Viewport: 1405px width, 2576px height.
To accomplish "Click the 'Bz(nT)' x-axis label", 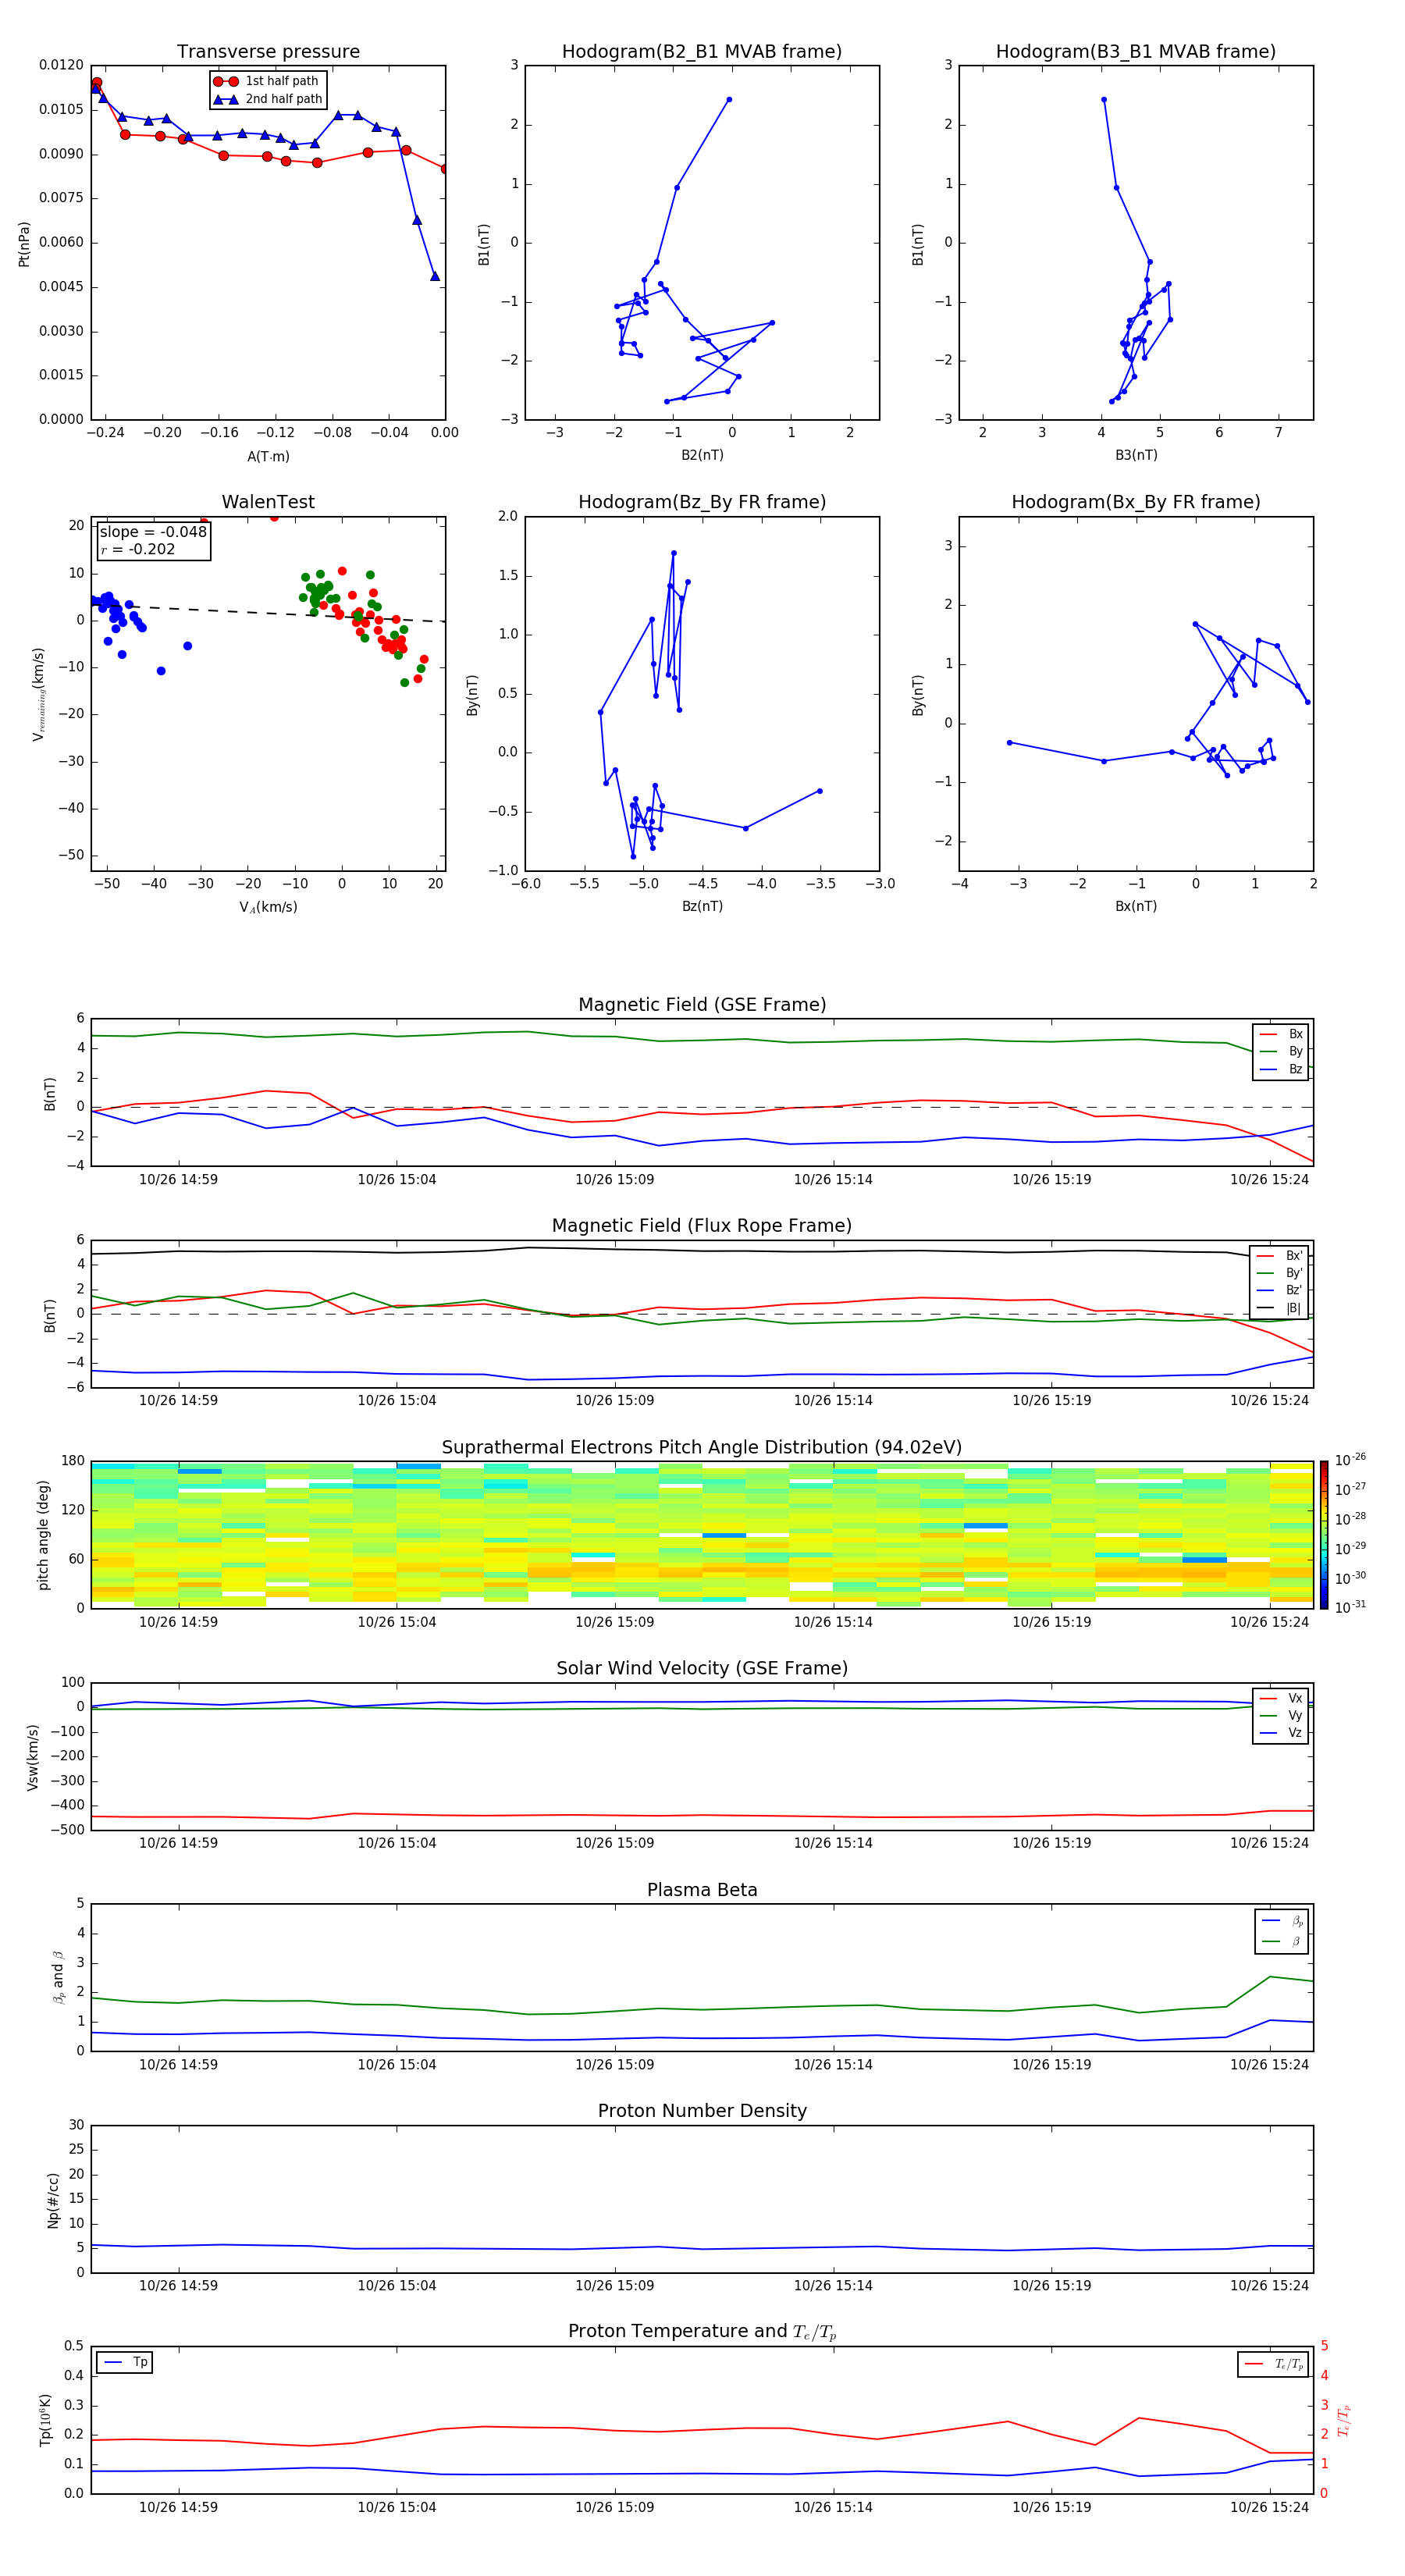I will [x=702, y=906].
